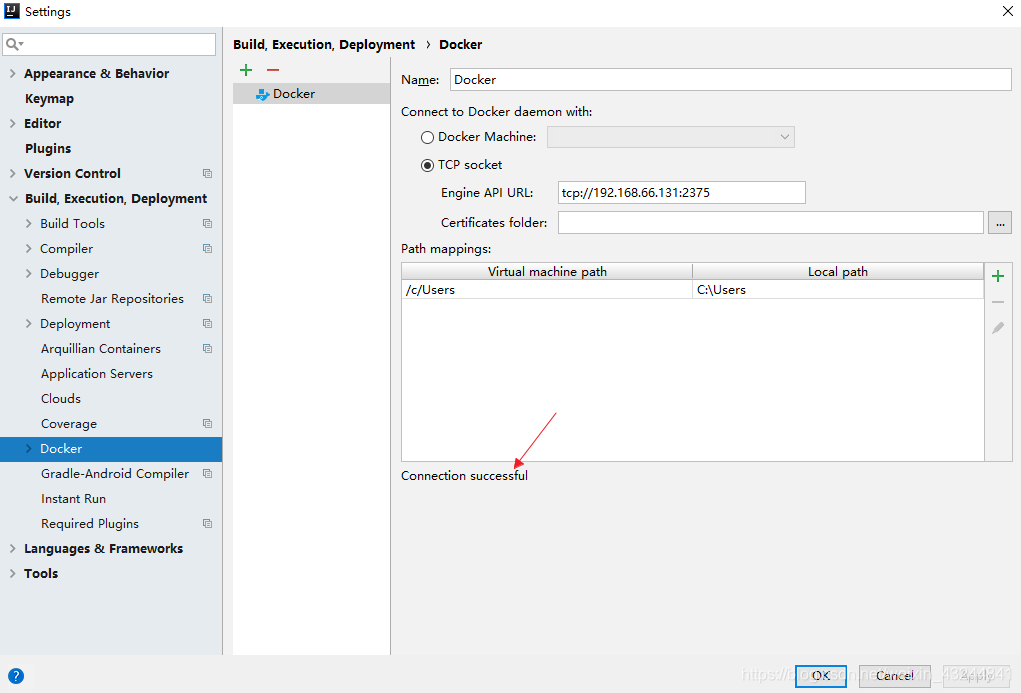Open Plugins settings page
The height and width of the screenshot is (693, 1021).
pyautogui.click(x=48, y=148)
